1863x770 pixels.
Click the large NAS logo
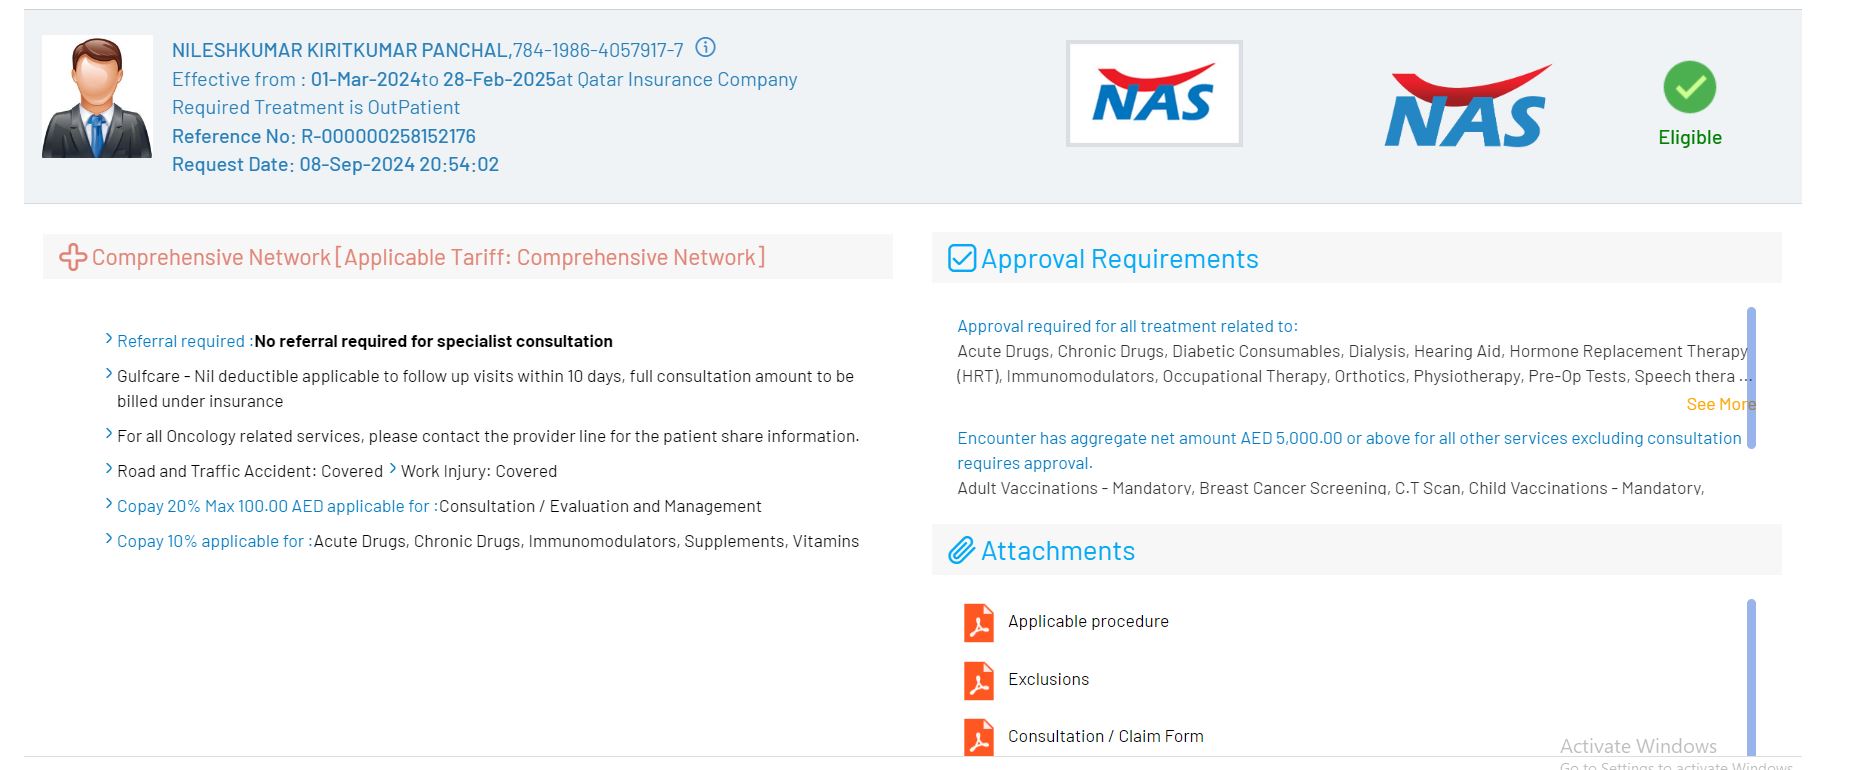click(x=1467, y=106)
